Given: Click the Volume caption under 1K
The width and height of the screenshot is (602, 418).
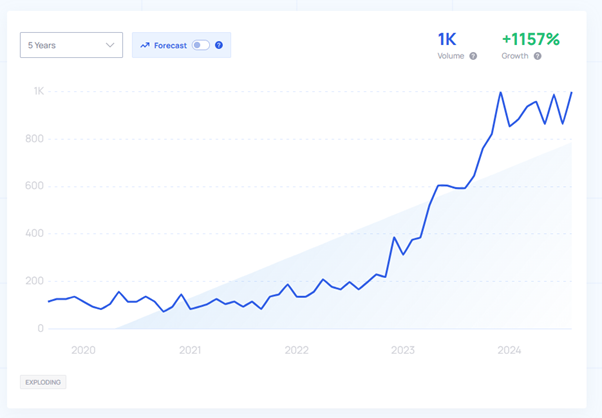Looking at the screenshot, I should [x=451, y=56].
